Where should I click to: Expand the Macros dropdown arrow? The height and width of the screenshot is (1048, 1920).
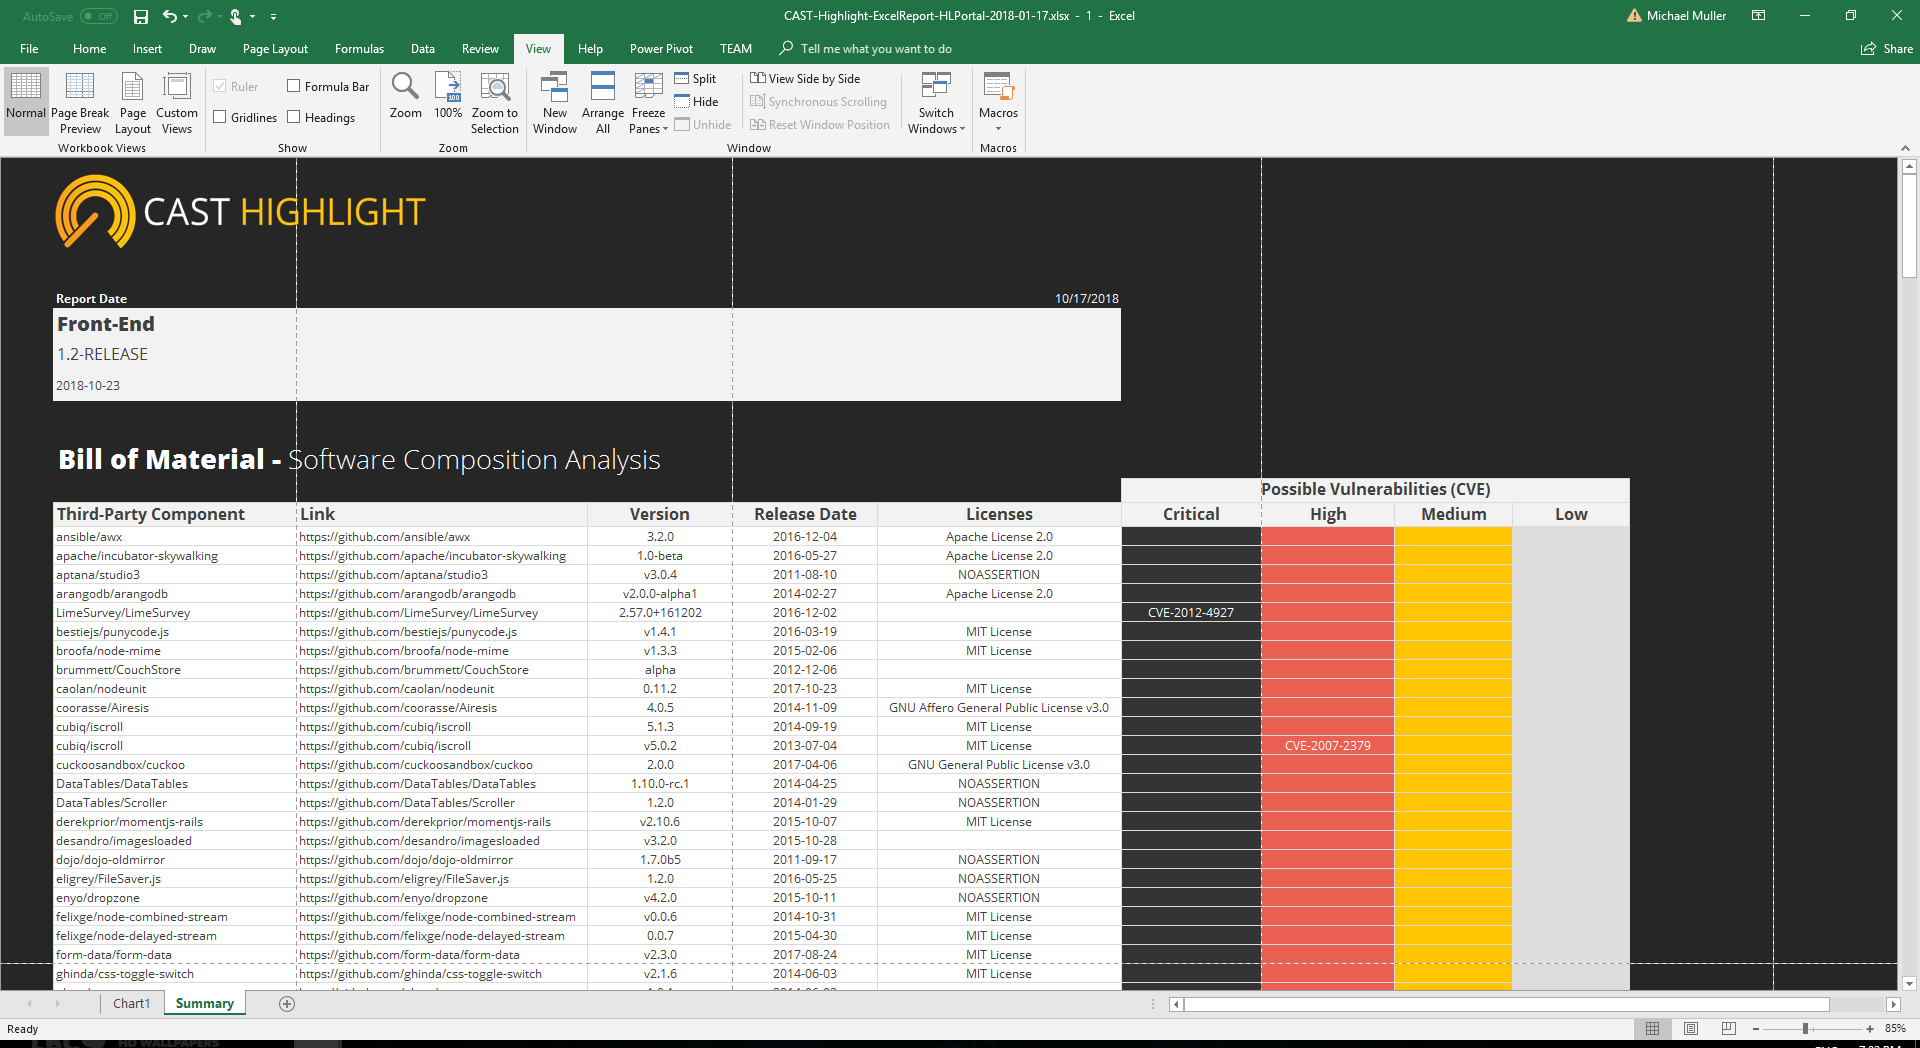(998, 128)
